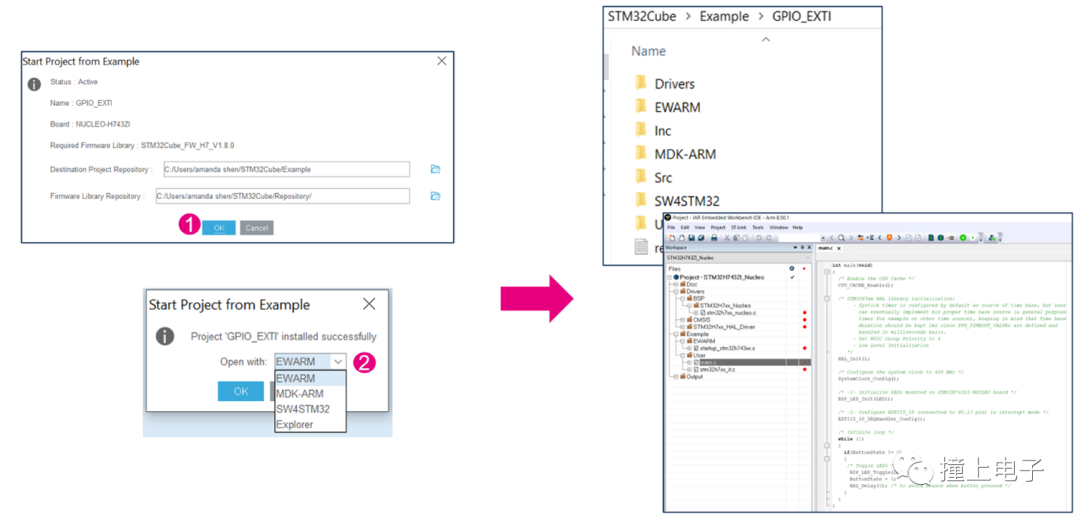The width and height of the screenshot is (1080, 517).
Task: Click the Find magnifier icon in IAR toolbar
Action: 841,238
